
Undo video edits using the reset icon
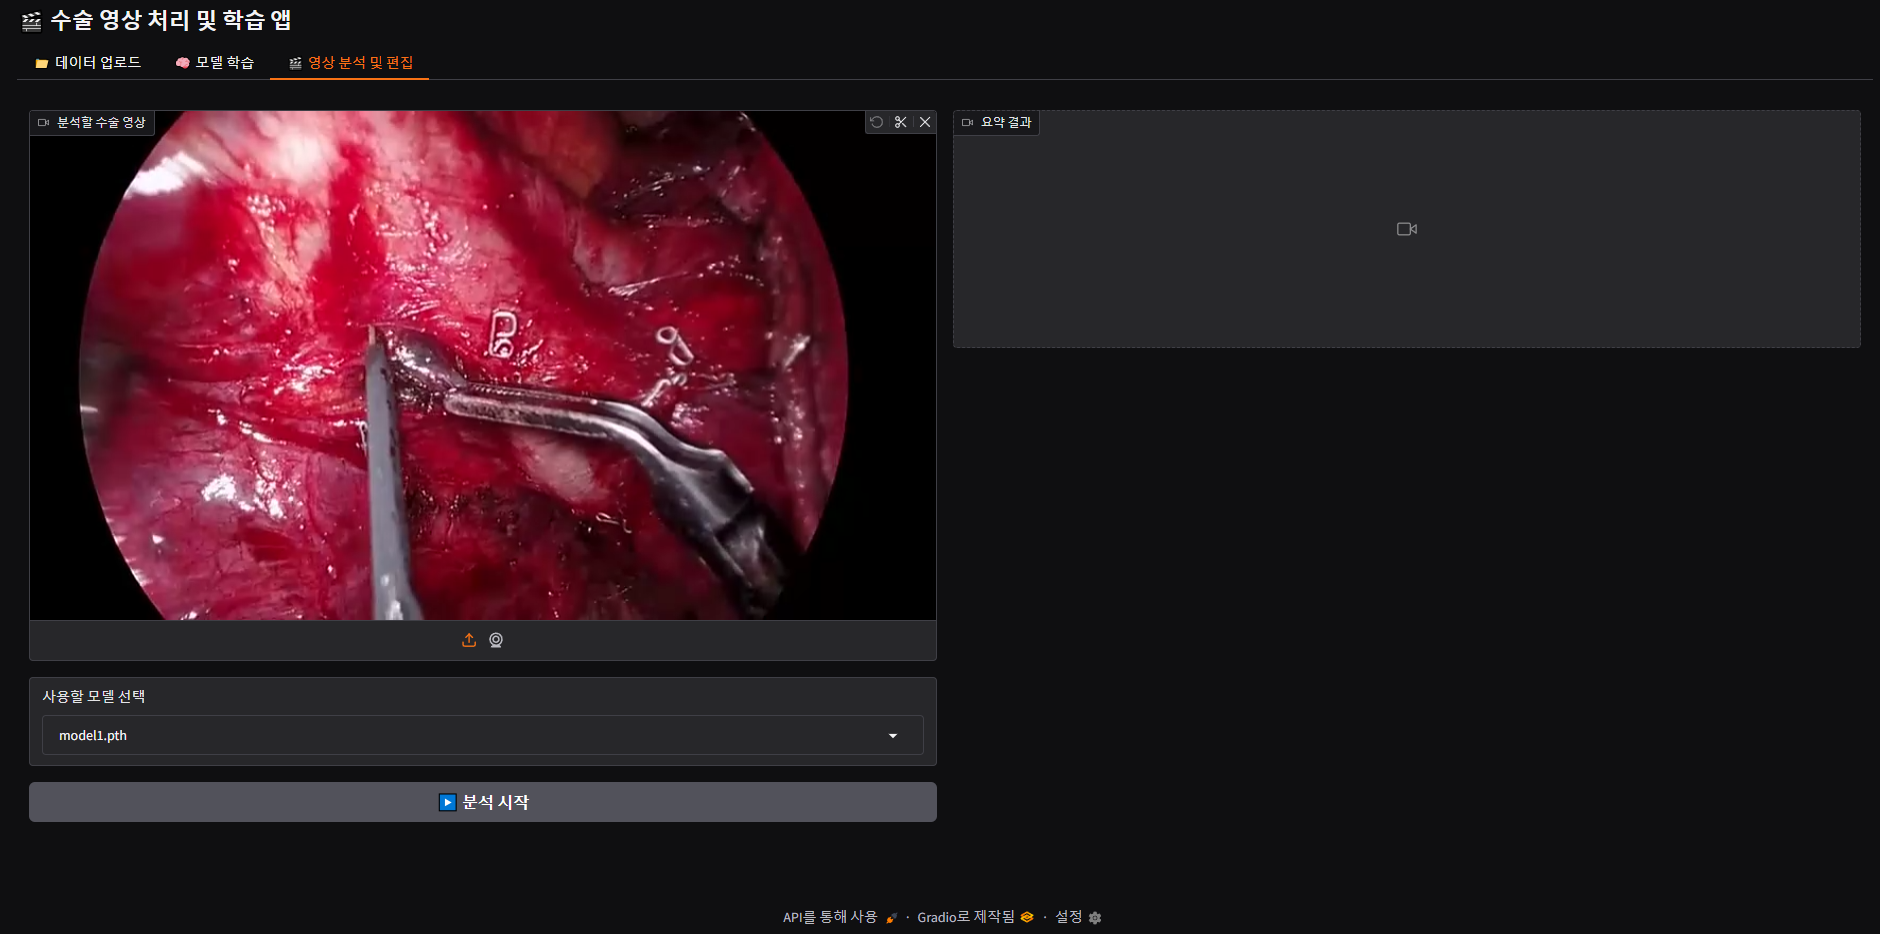[x=878, y=121]
